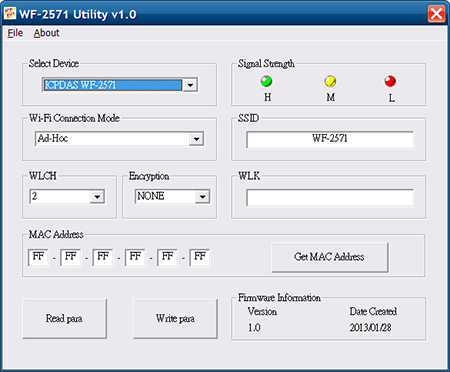Open the WLCH channel dropdown arrow
The image size is (450, 372).
[x=97, y=197]
